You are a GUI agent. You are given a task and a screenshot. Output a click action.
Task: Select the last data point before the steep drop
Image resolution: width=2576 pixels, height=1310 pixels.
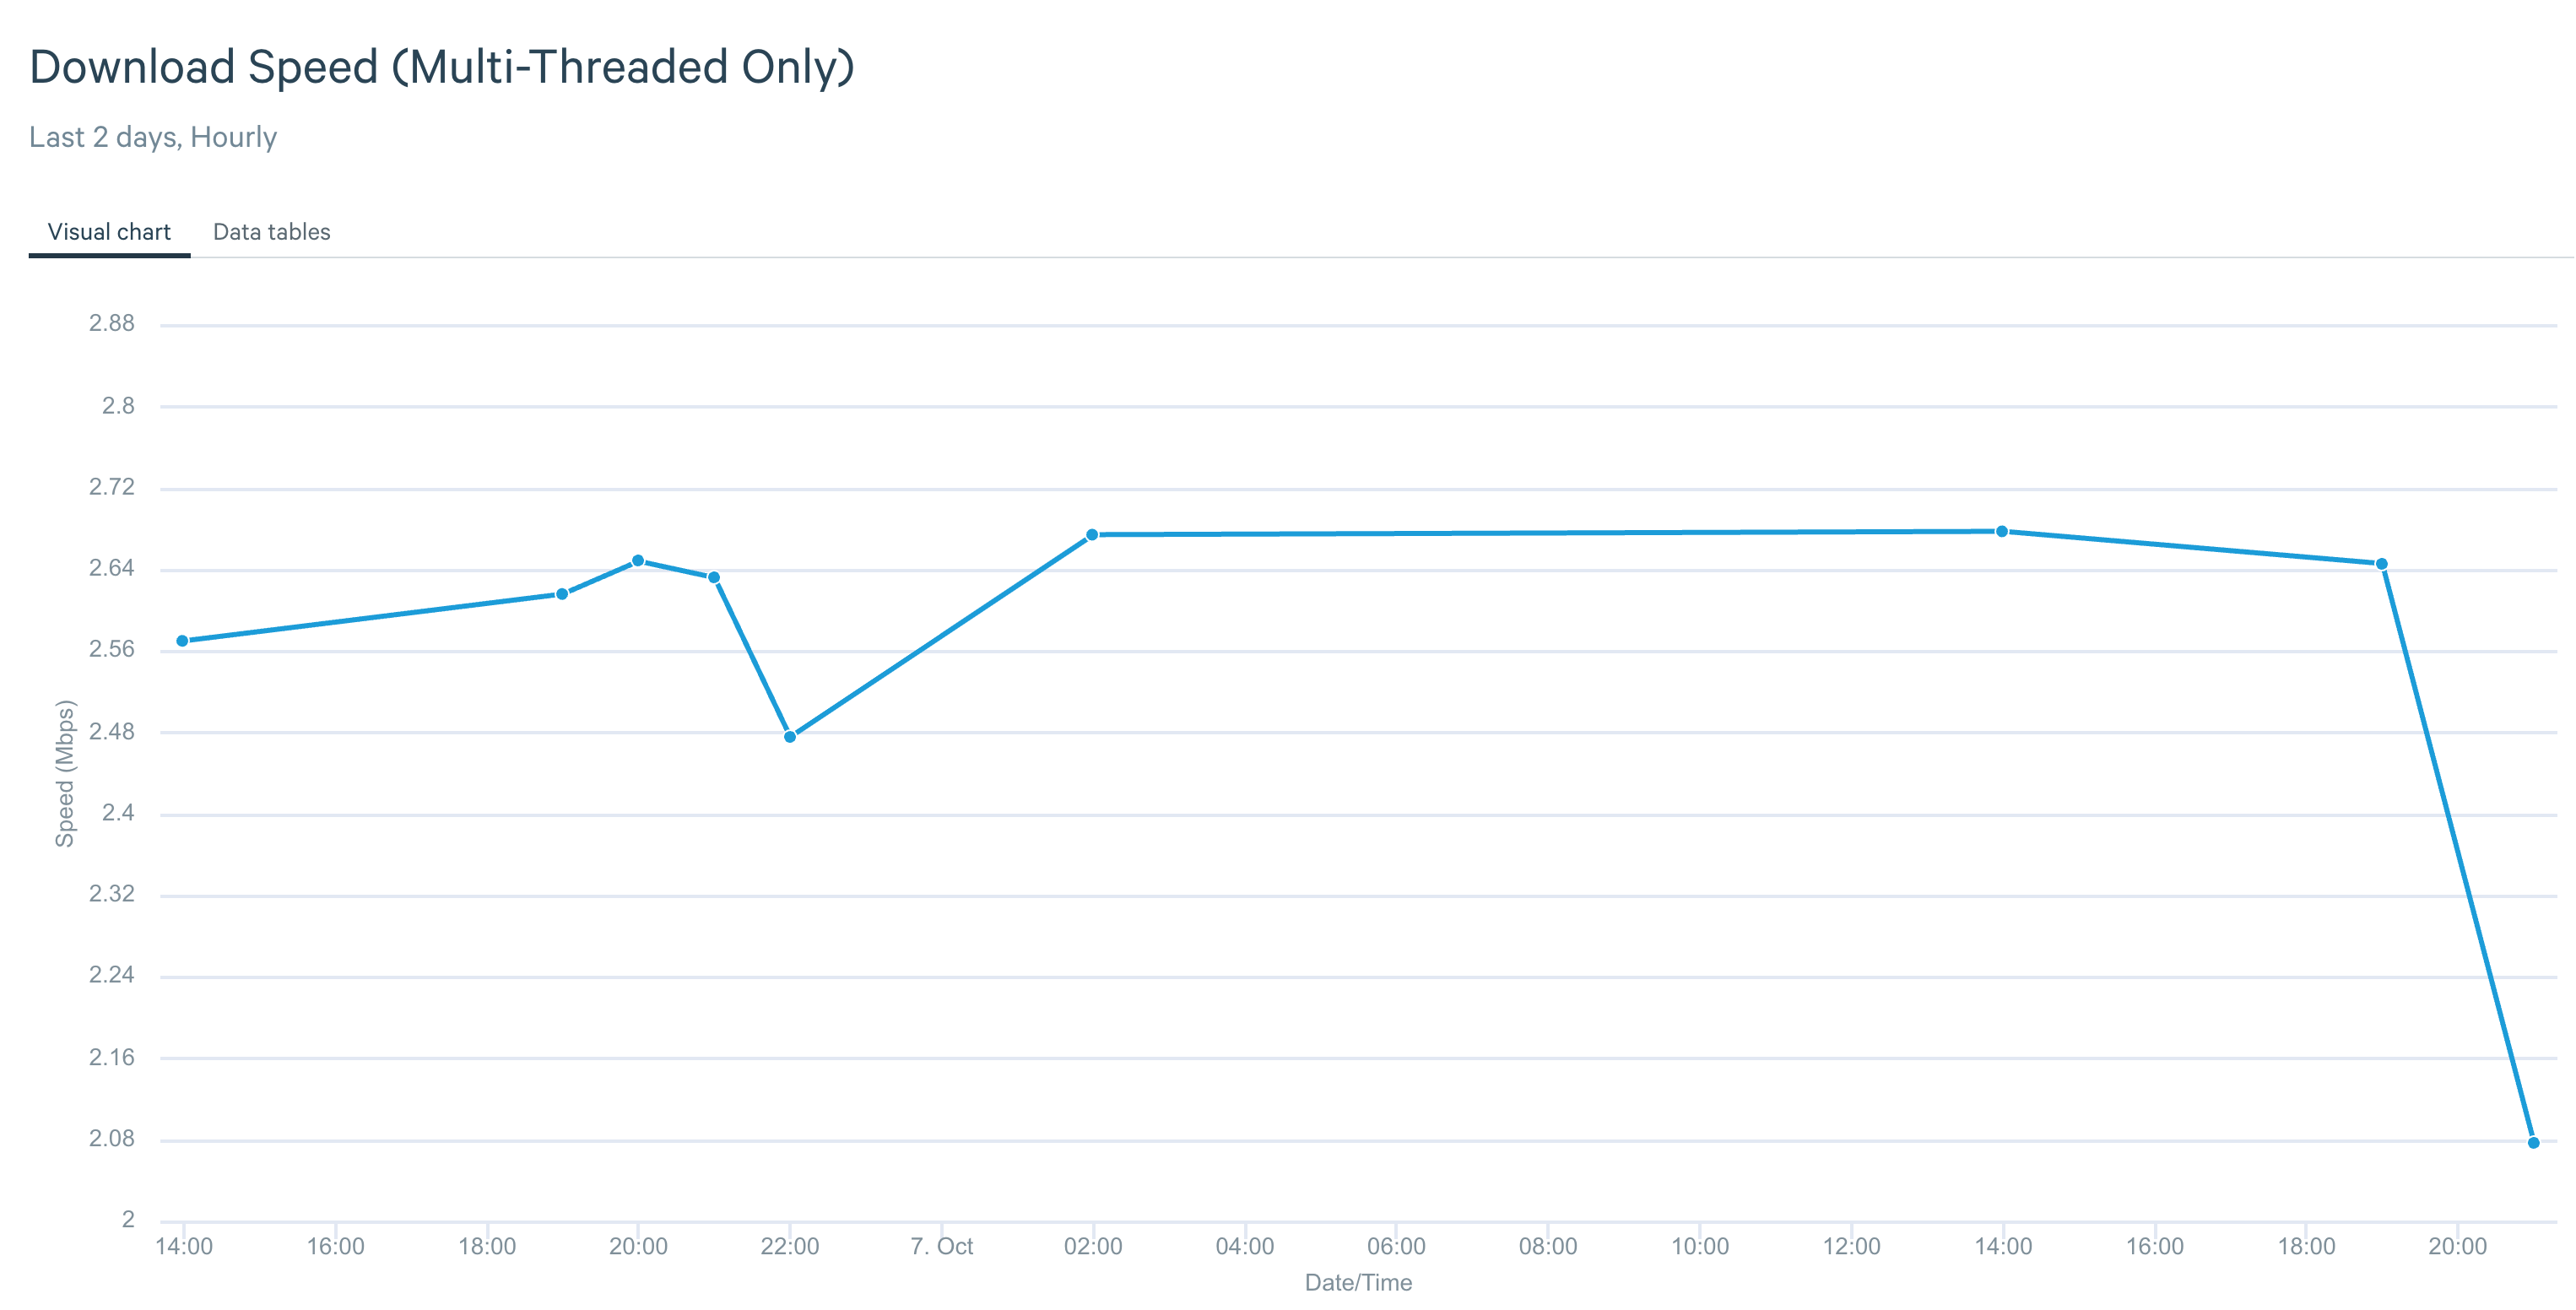pos(2381,564)
